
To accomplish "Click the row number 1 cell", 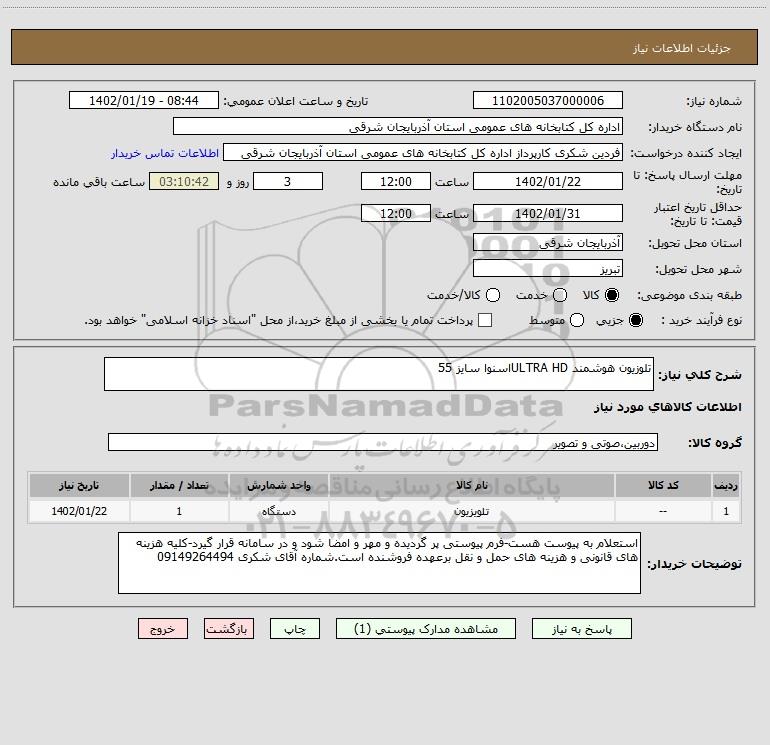I will point(726,511).
